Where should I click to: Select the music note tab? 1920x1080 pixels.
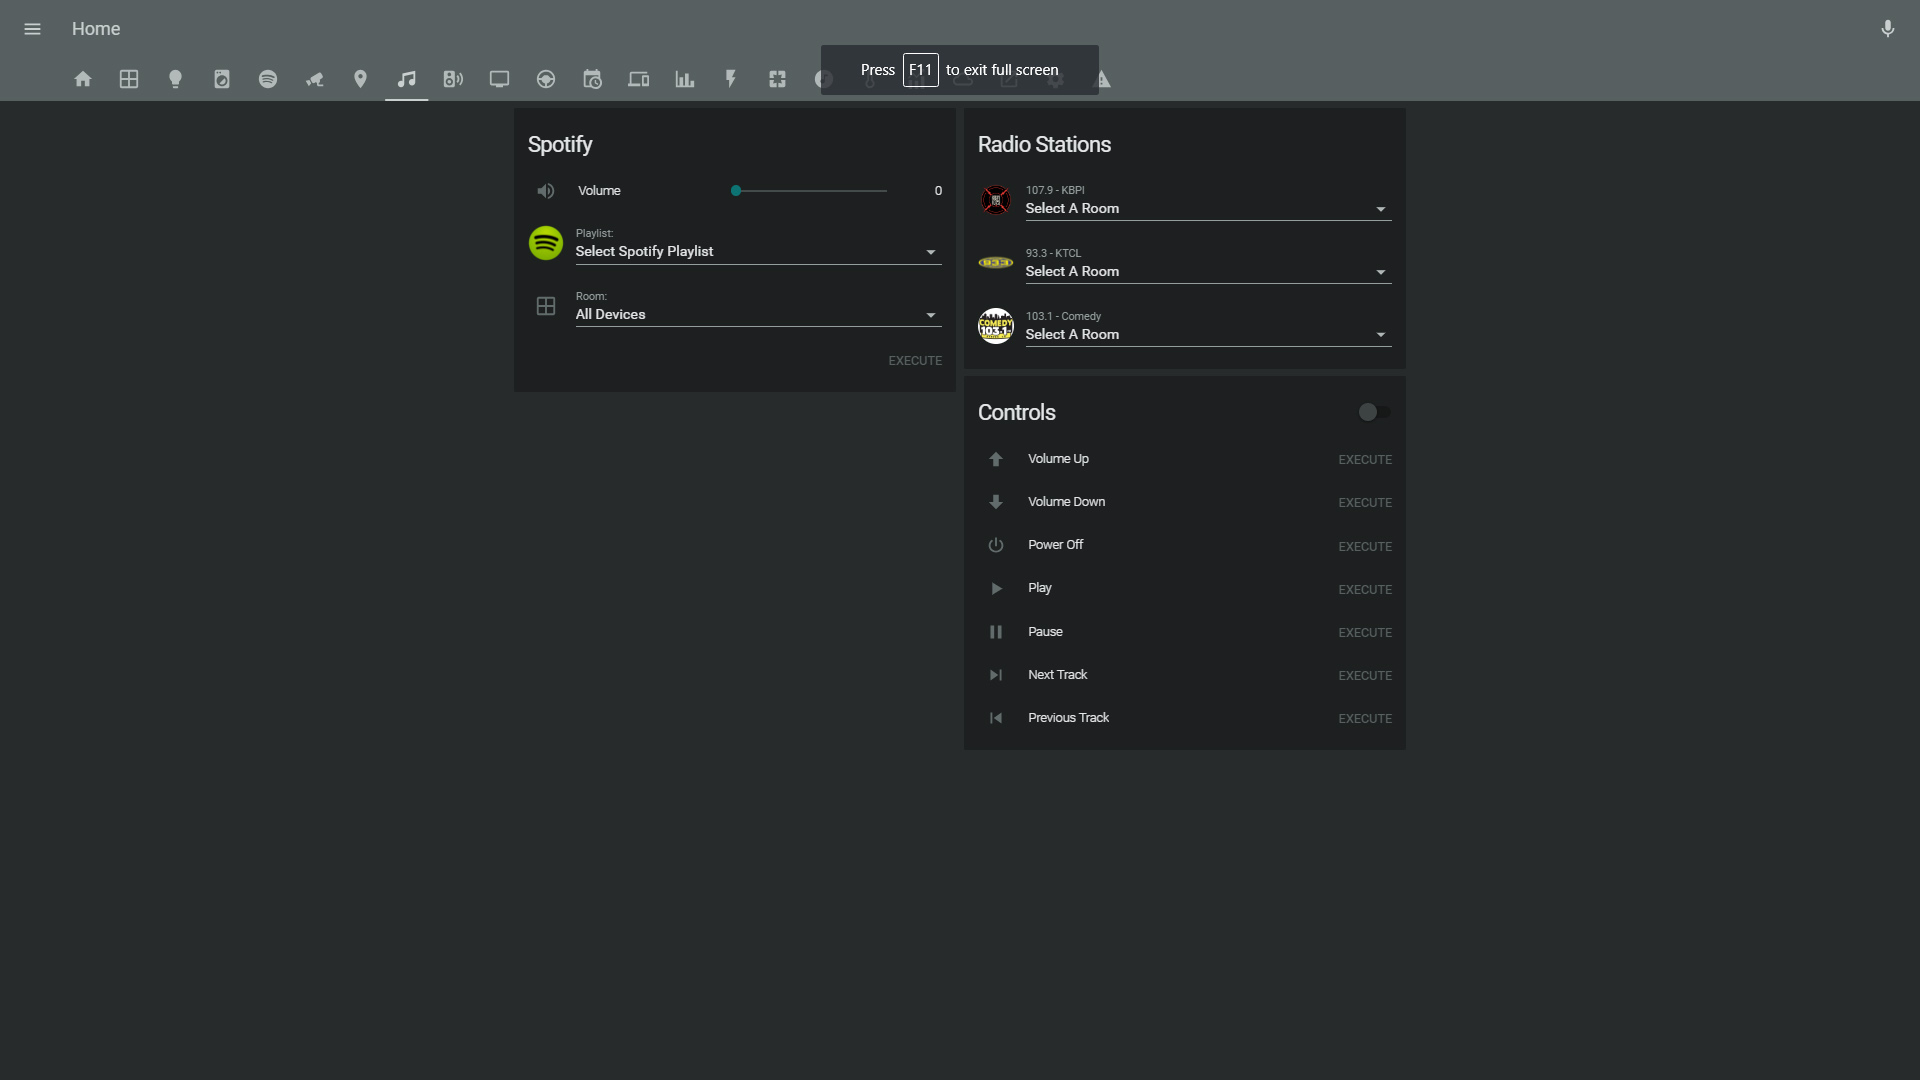tap(407, 79)
